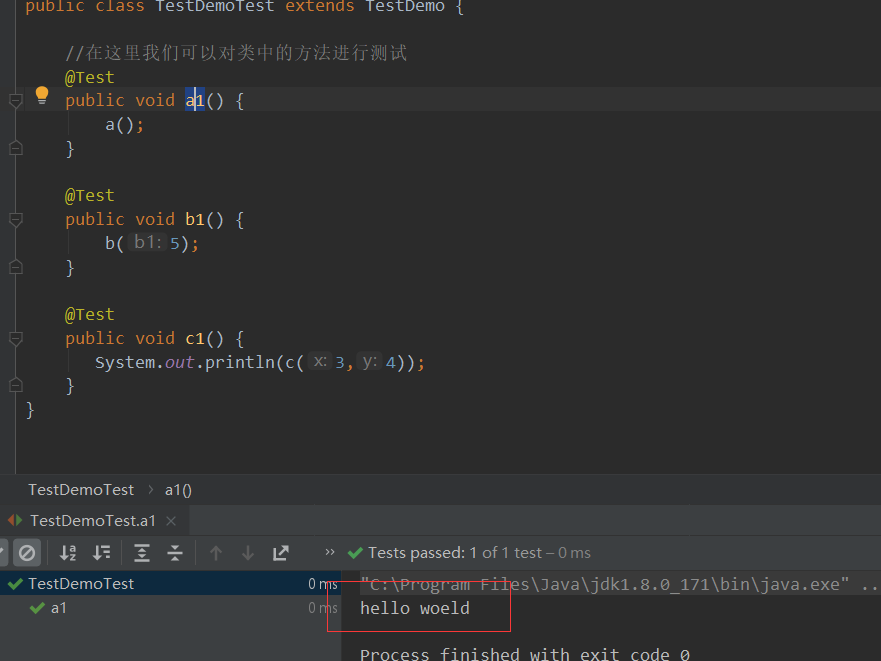Expand all test tree nodes
Screen dimensions: 881x661
[x=142, y=553]
